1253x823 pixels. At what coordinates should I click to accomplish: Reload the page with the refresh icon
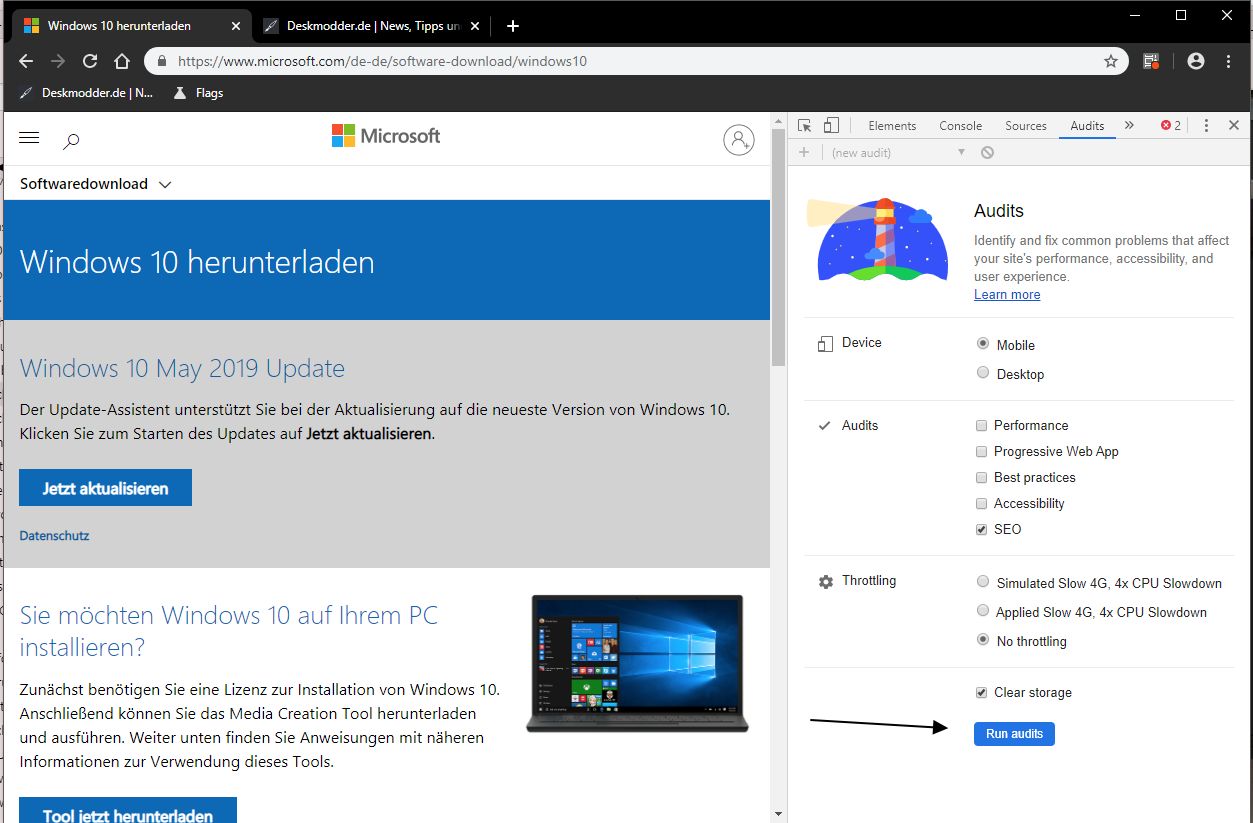pos(90,61)
